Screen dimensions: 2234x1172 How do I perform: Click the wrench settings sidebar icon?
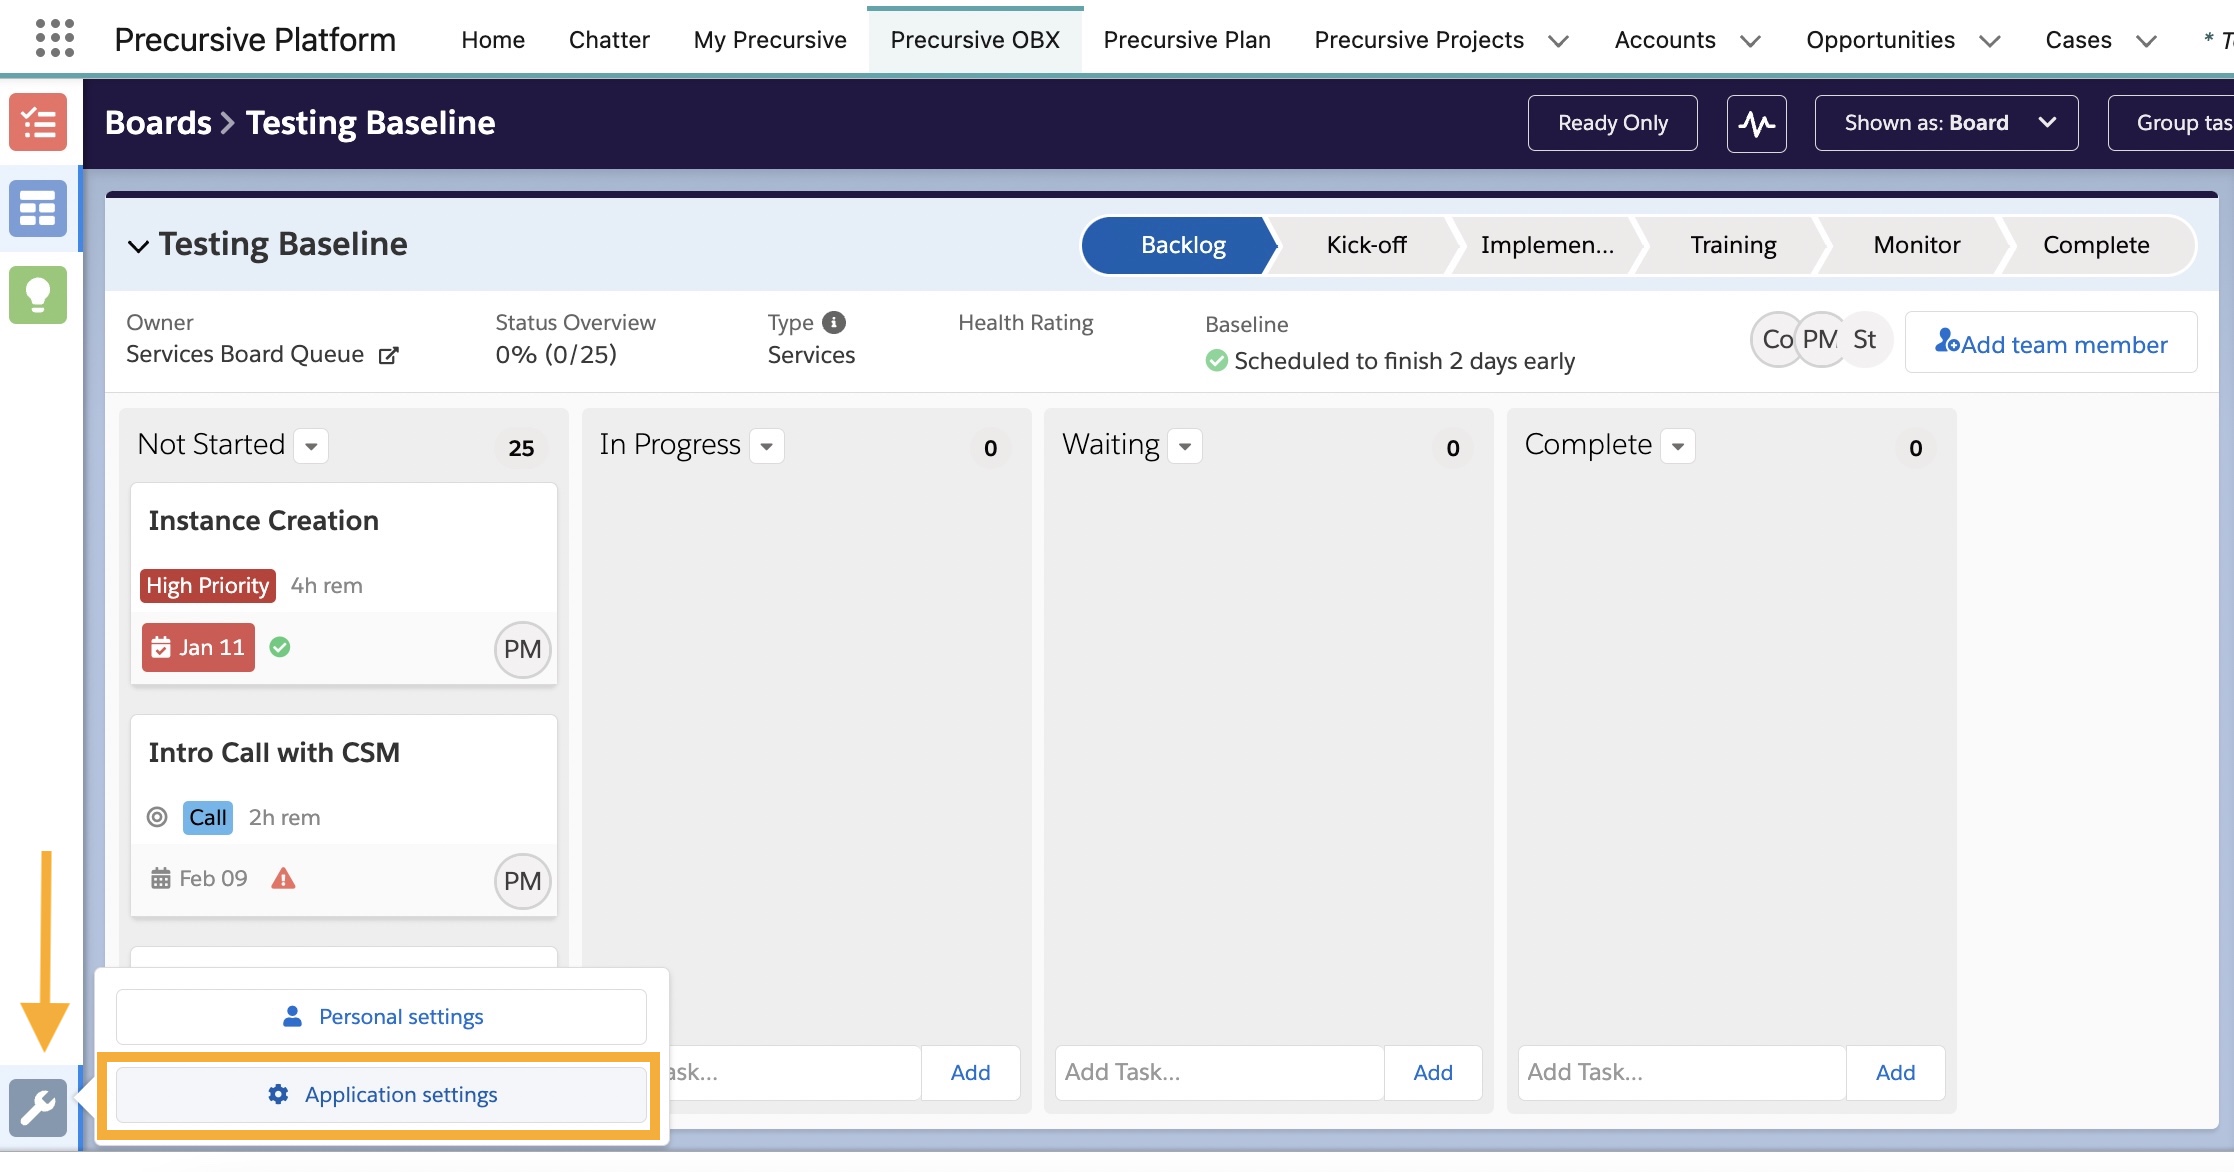click(38, 1108)
